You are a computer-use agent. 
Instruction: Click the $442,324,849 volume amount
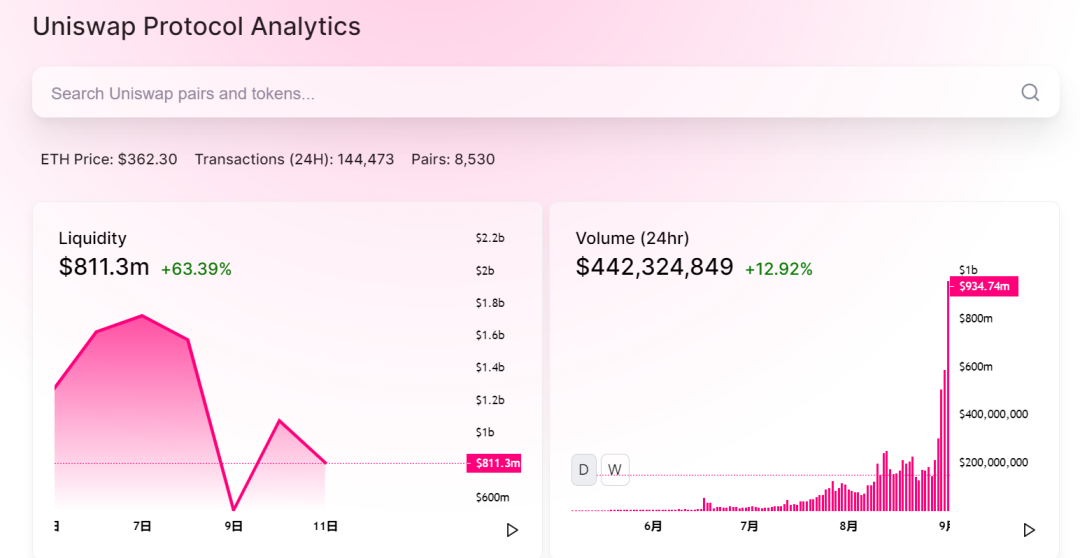tap(654, 267)
